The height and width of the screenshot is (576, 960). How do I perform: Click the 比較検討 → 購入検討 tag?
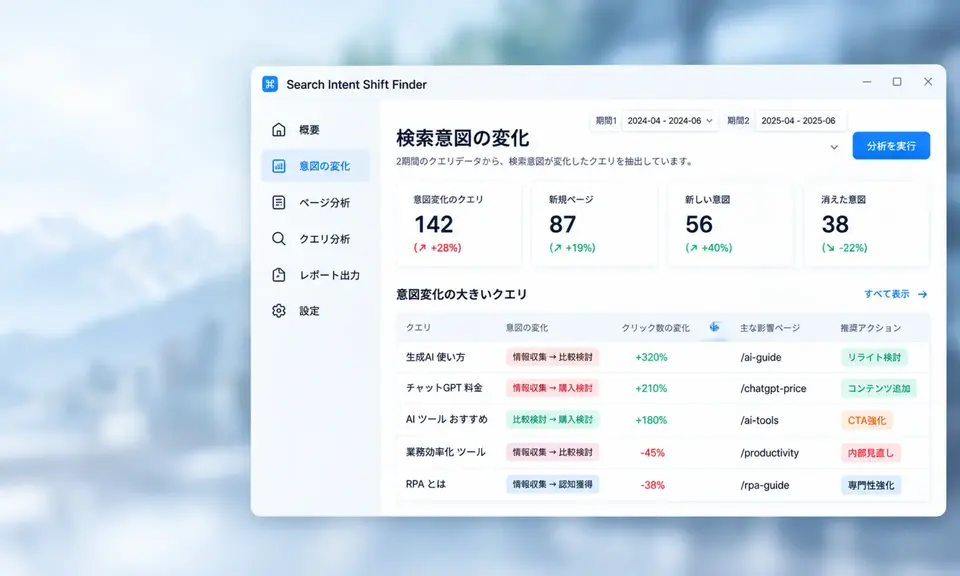coord(552,420)
